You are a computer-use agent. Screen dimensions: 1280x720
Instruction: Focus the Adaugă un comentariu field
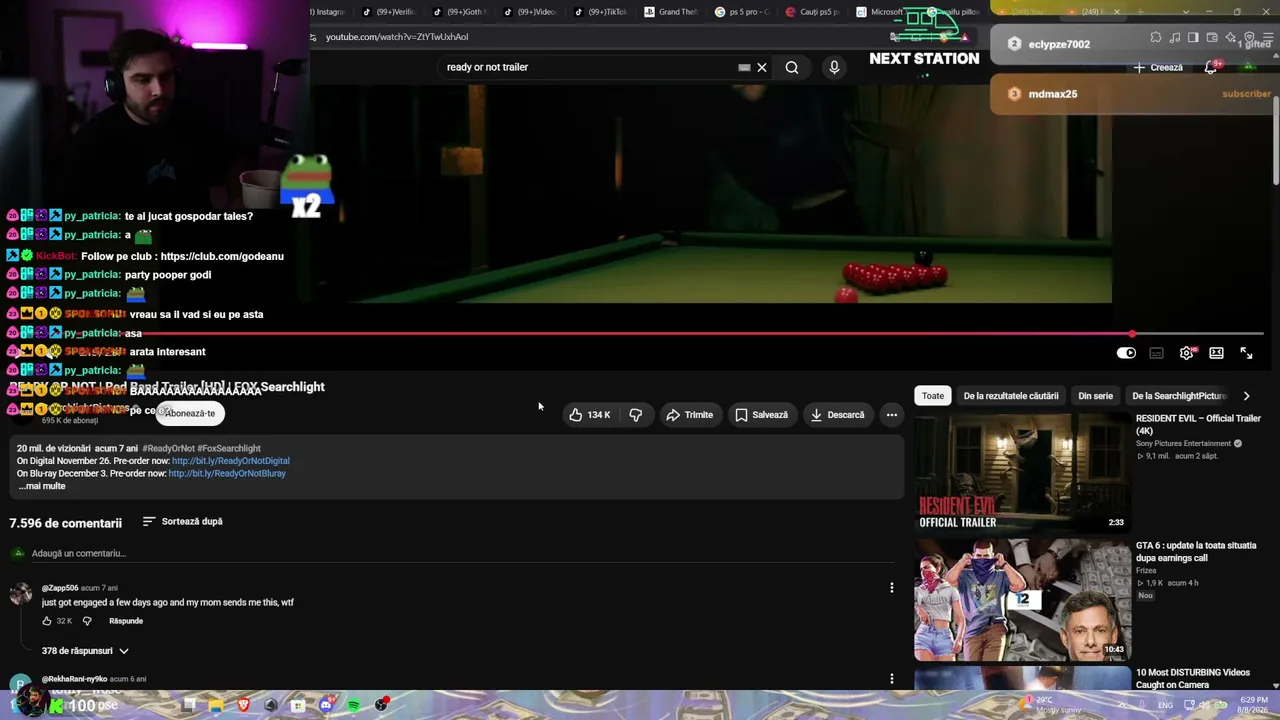460,553
